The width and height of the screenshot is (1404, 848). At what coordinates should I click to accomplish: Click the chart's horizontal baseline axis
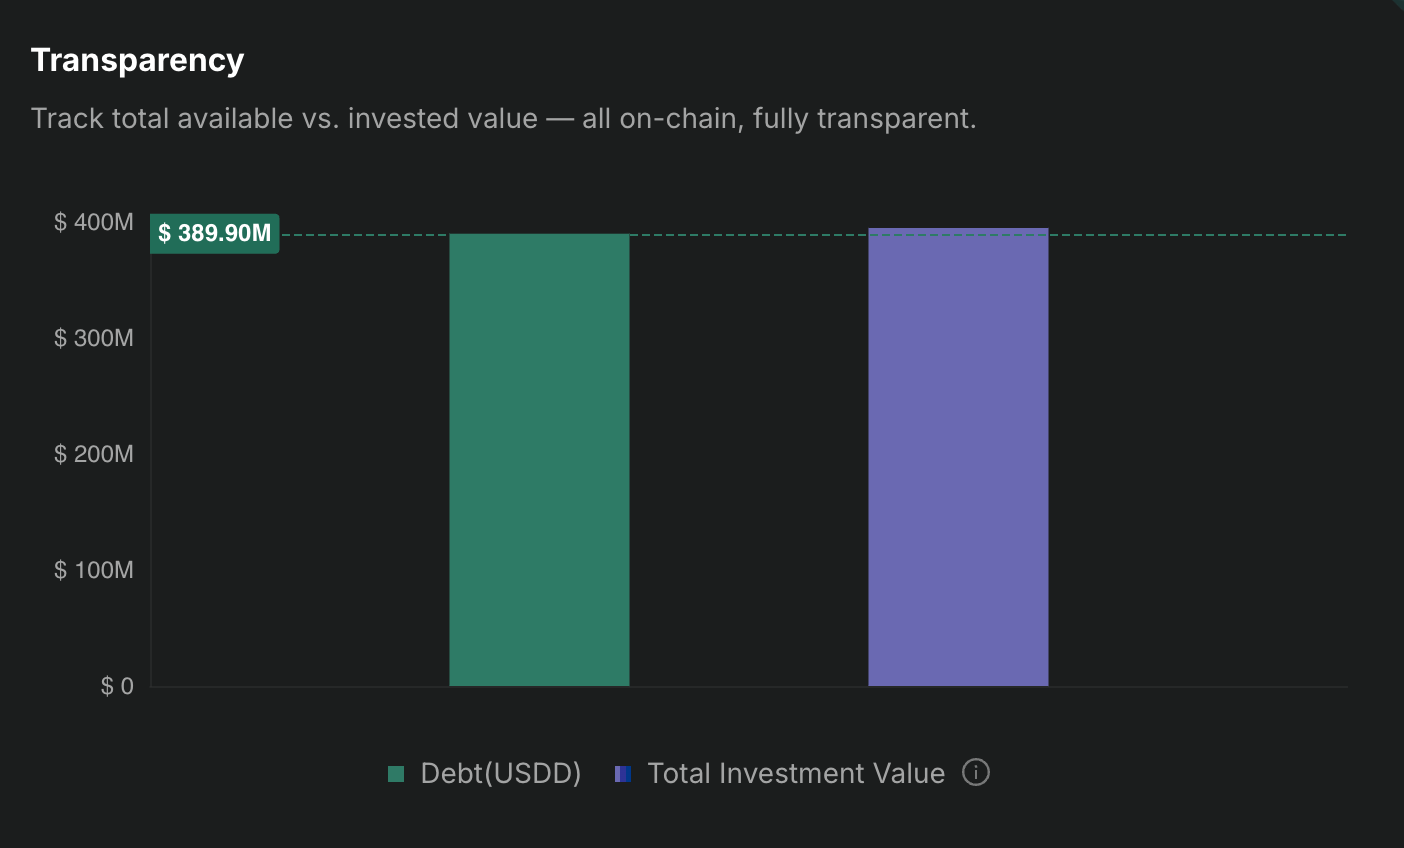[1198, 687]
